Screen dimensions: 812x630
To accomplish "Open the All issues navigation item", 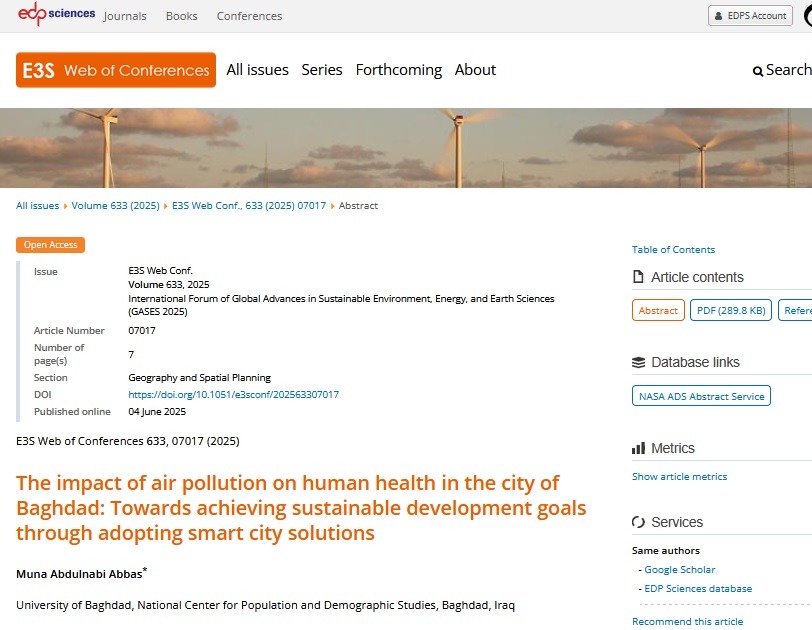I will tap(257, 70).
